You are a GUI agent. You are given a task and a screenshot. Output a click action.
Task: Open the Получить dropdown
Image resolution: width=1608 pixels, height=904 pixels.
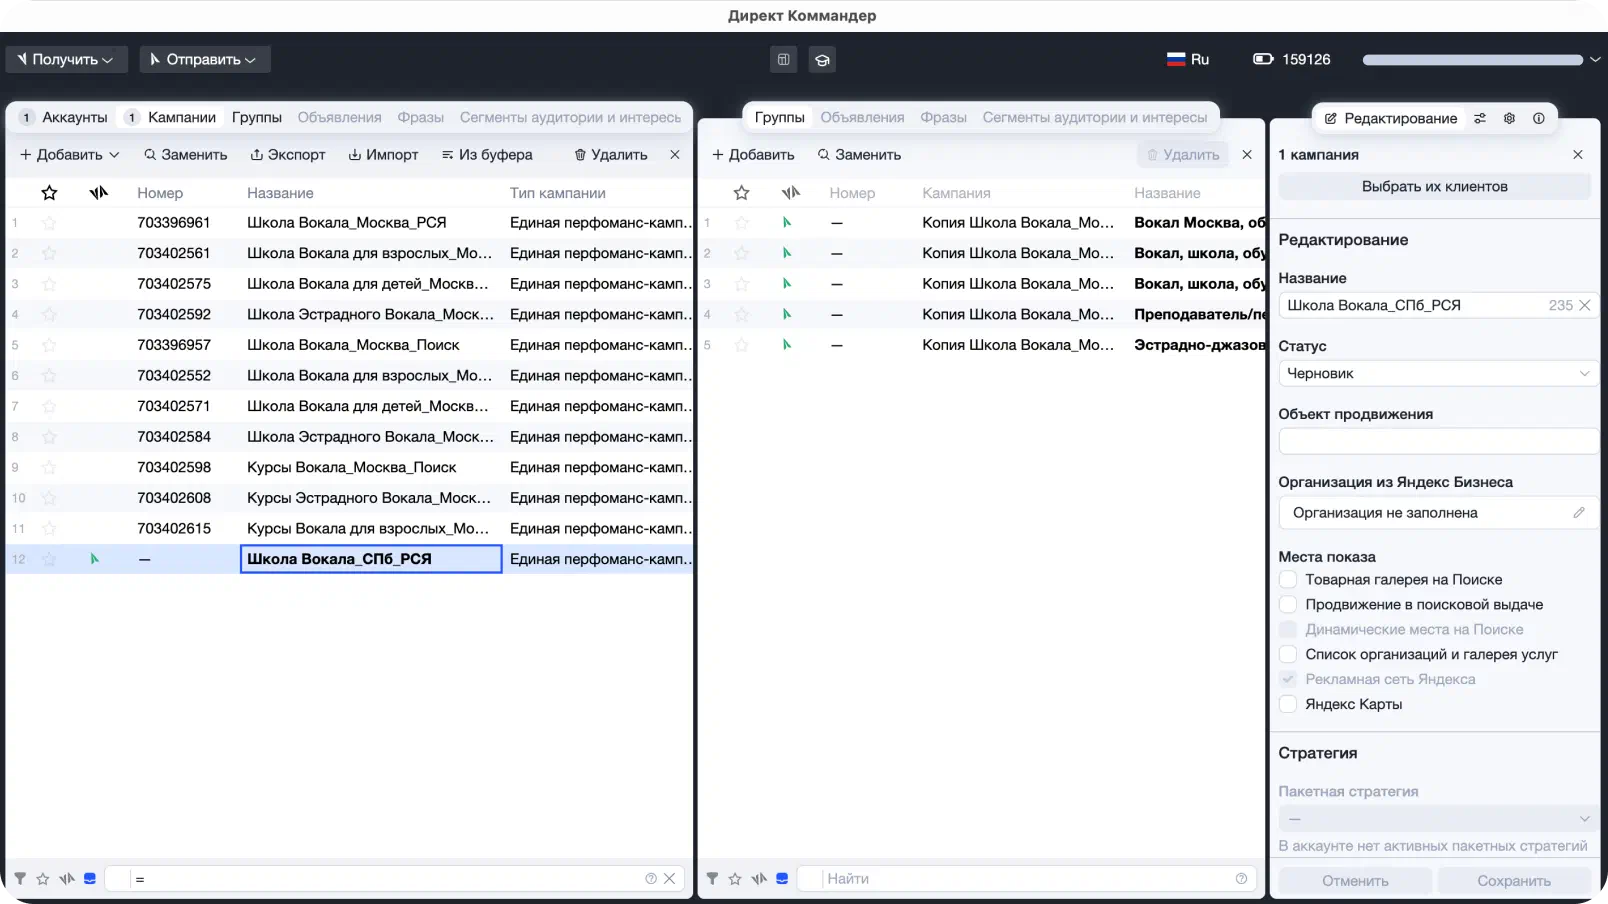(66, 59)
